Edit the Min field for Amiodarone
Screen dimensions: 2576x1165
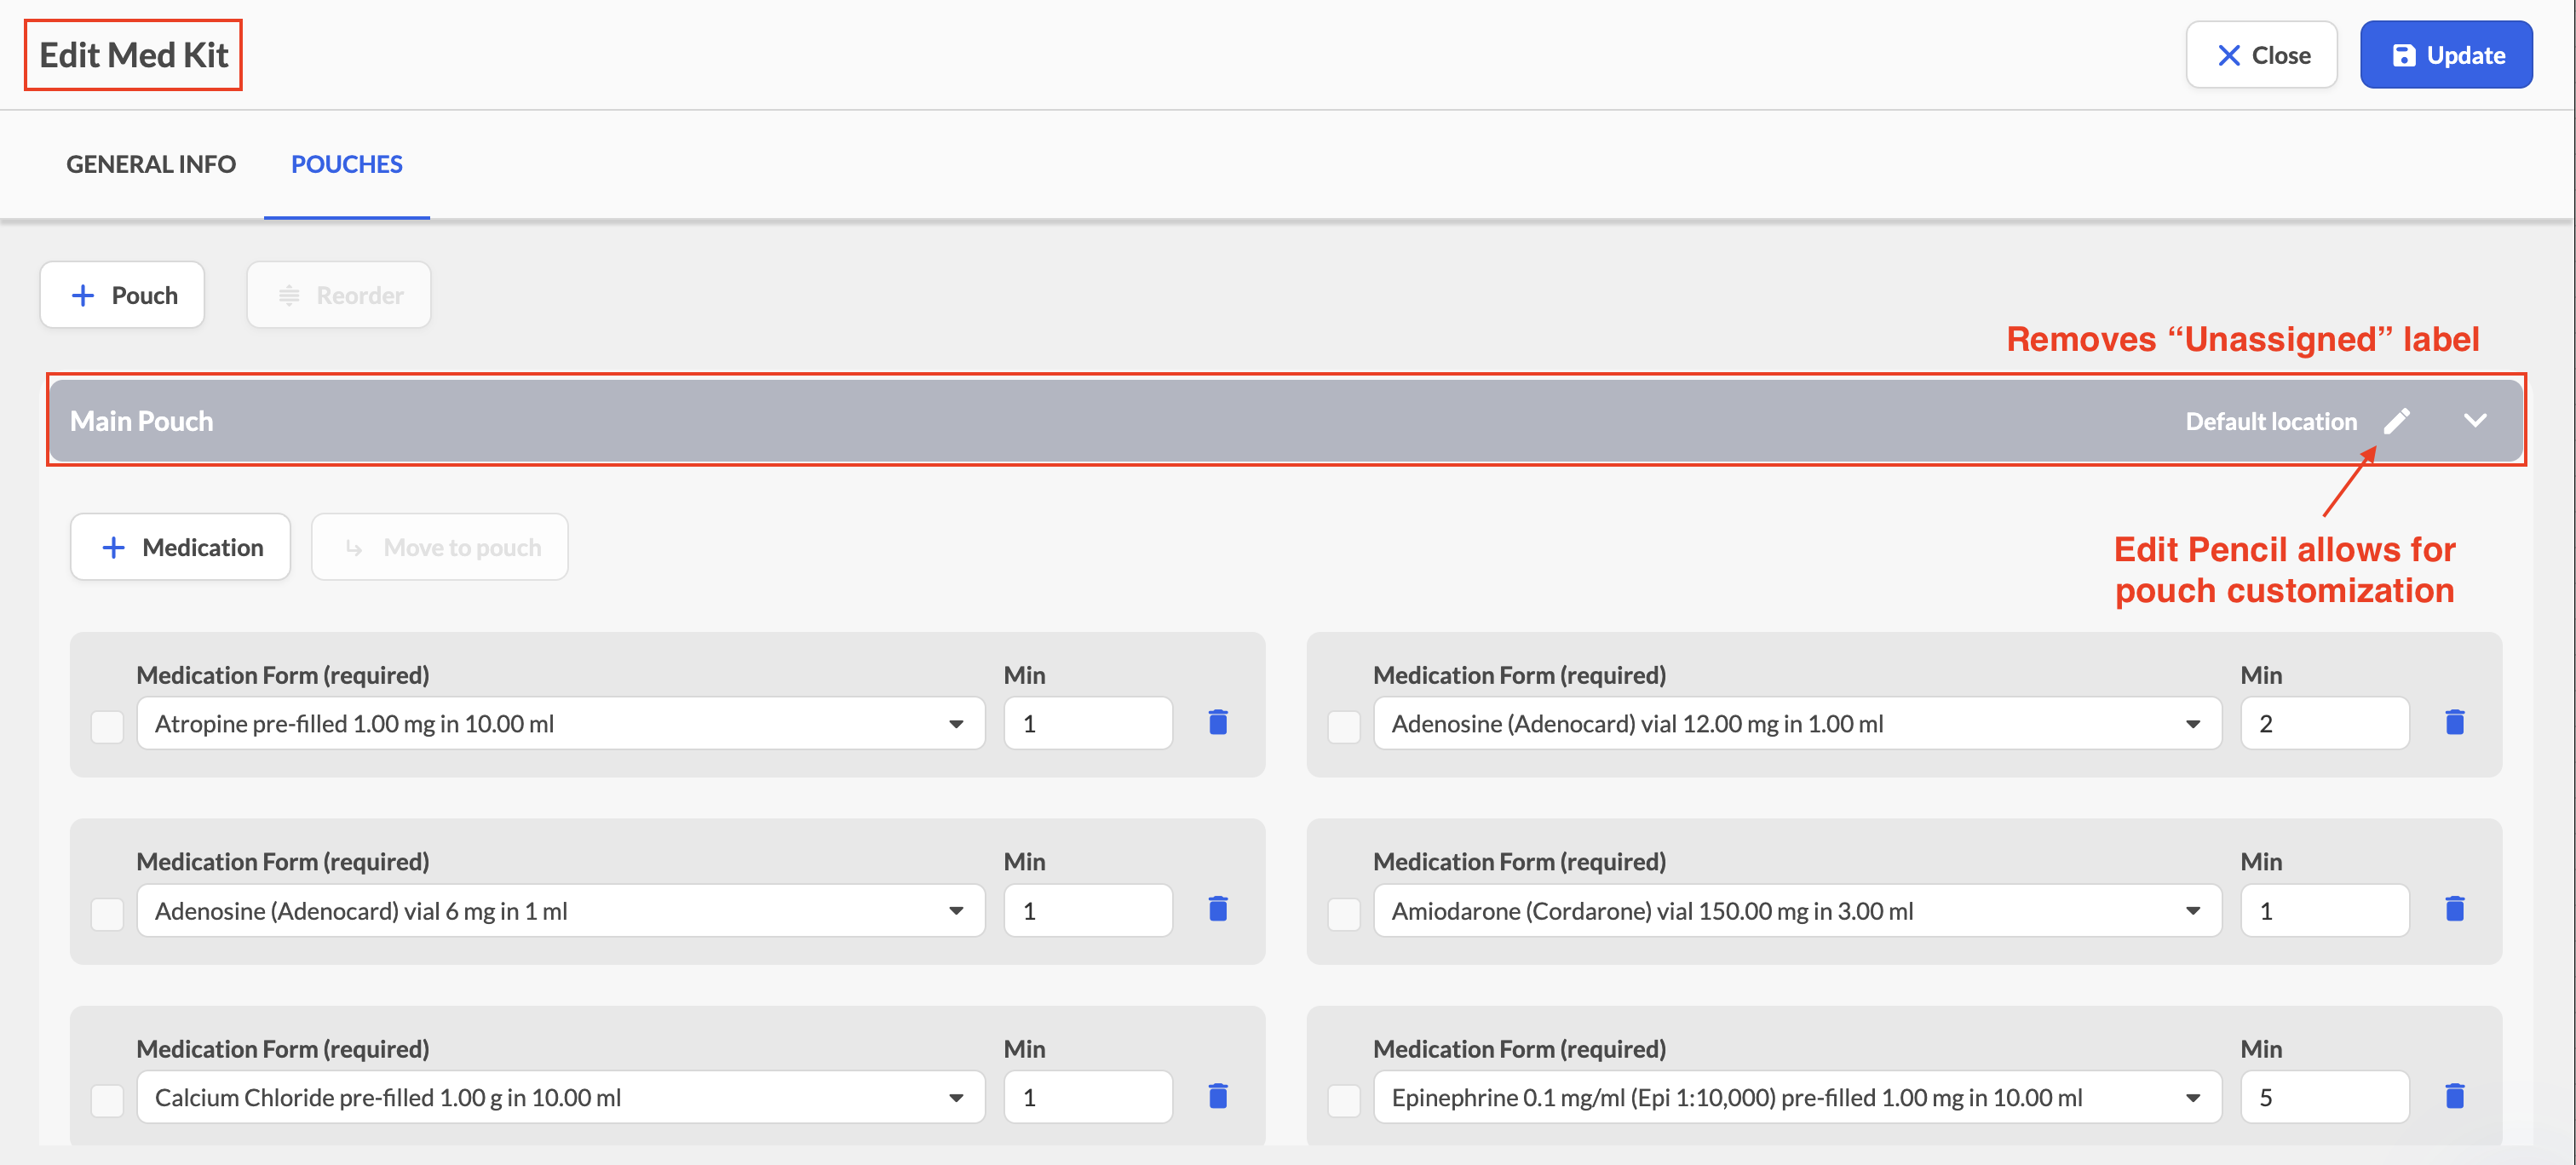[2325, 910]
